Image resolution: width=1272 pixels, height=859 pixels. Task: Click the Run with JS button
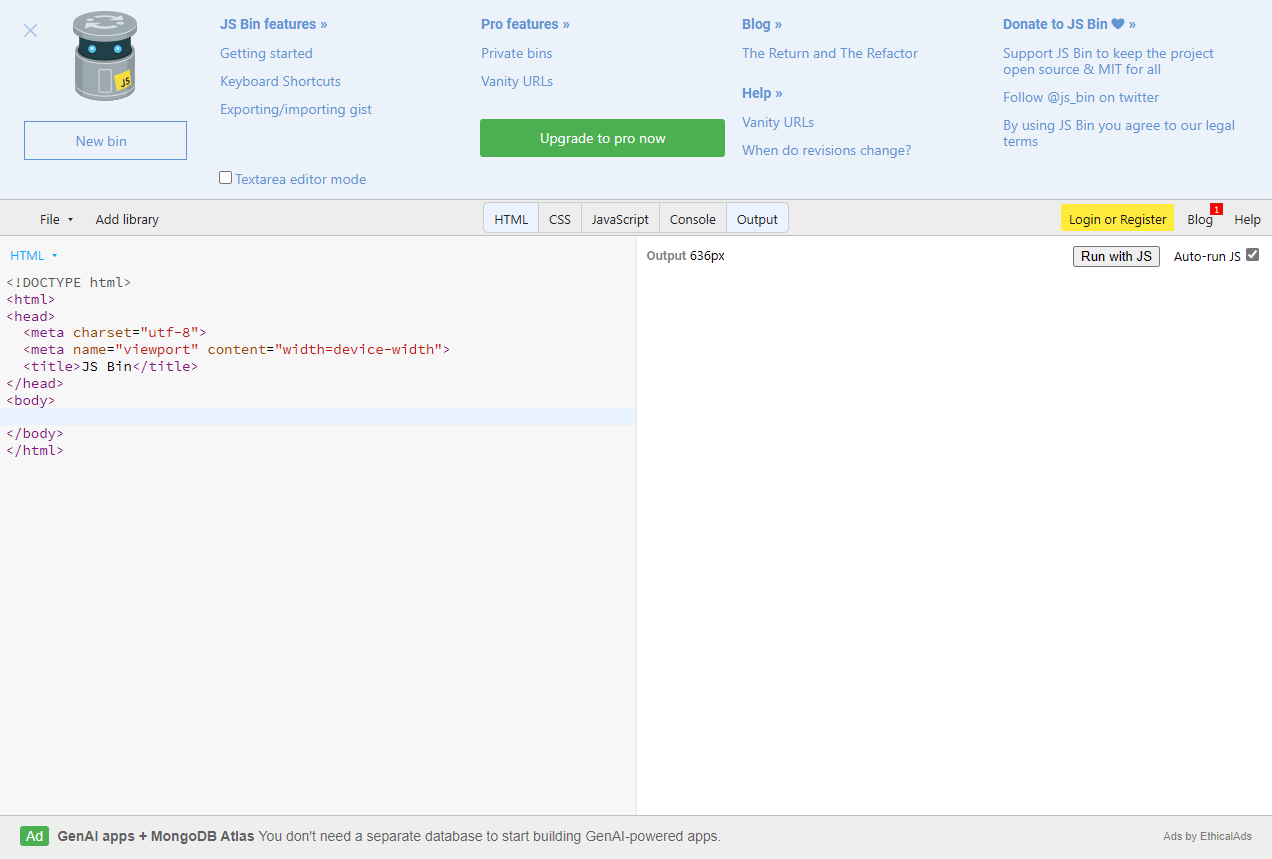(1116, 256)
